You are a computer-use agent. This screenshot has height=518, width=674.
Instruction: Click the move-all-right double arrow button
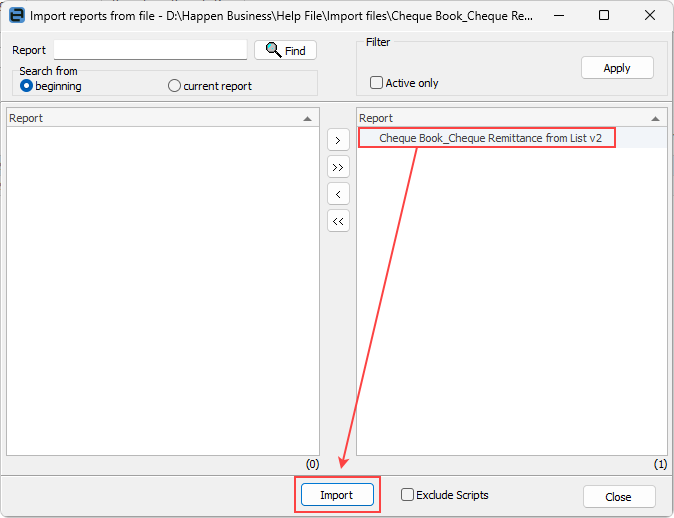(x=338, y=167)
